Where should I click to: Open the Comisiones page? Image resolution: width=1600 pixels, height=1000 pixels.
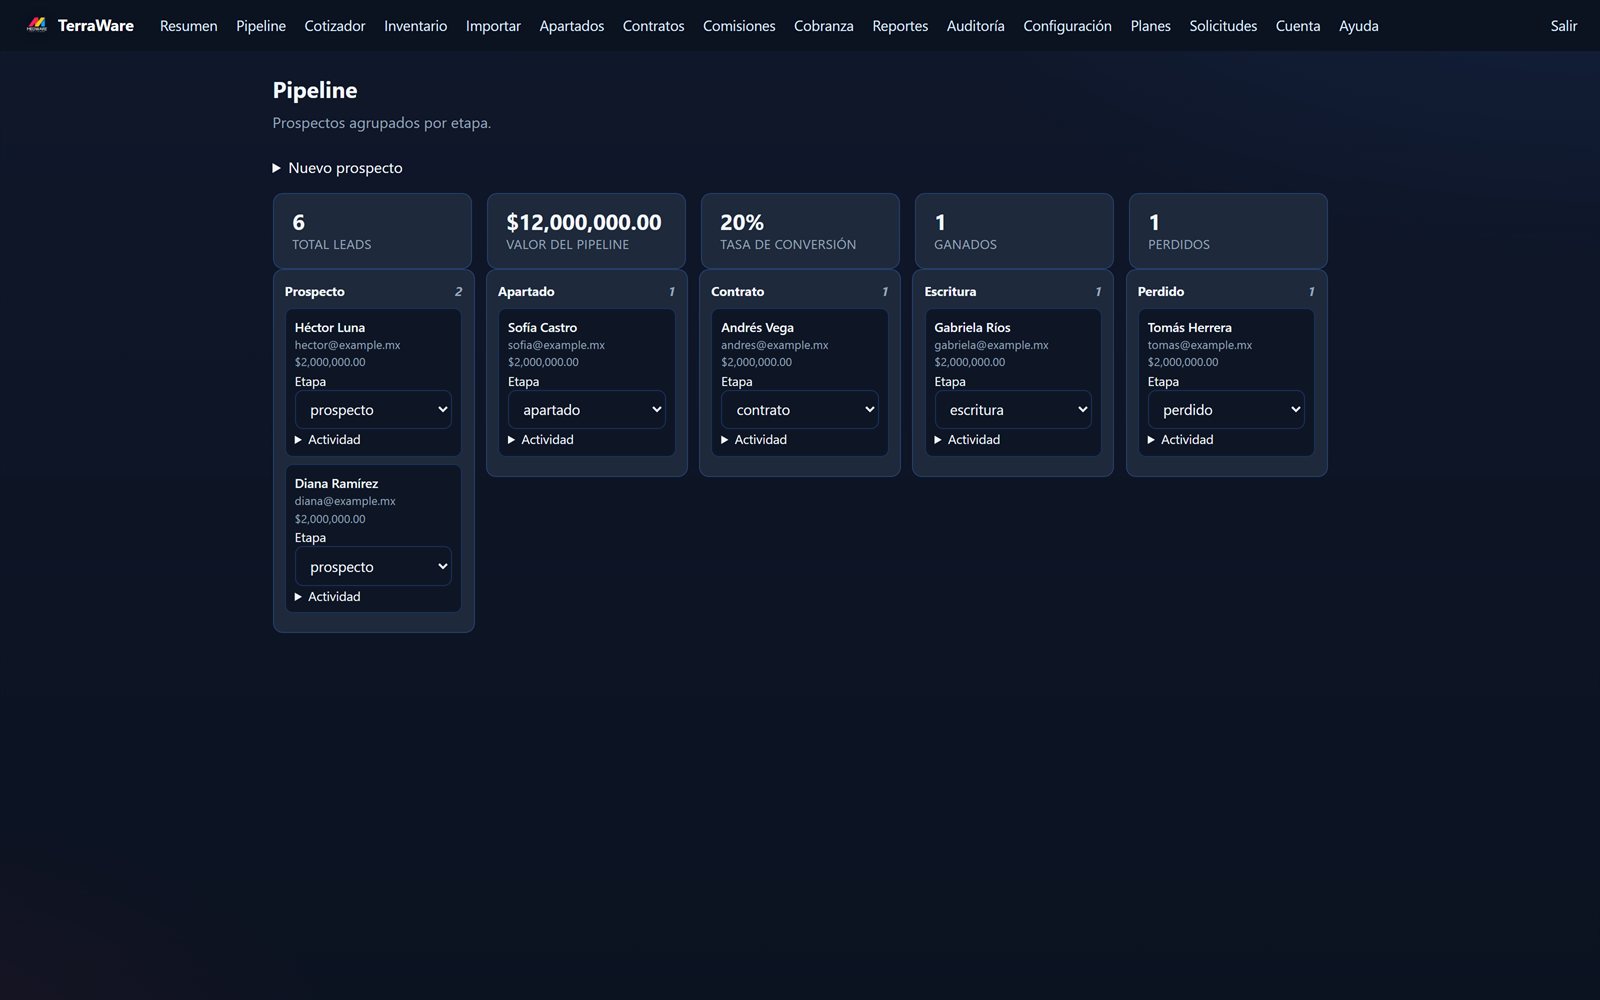coord(739,26)
